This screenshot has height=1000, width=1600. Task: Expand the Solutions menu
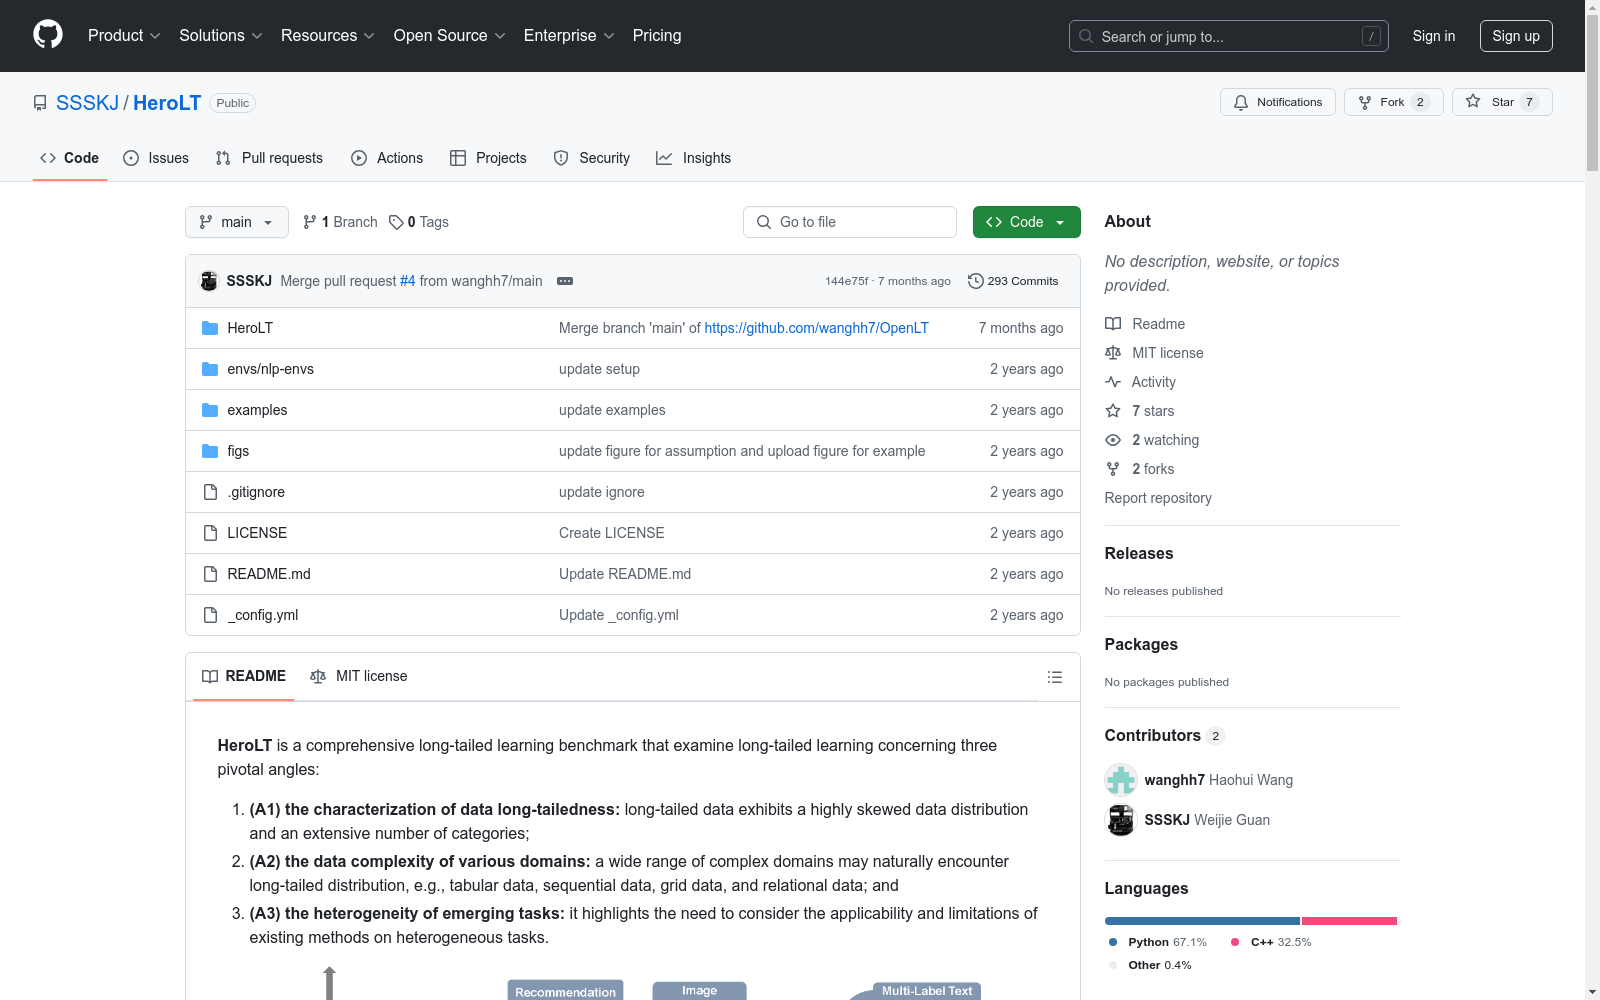pos(221,36)
